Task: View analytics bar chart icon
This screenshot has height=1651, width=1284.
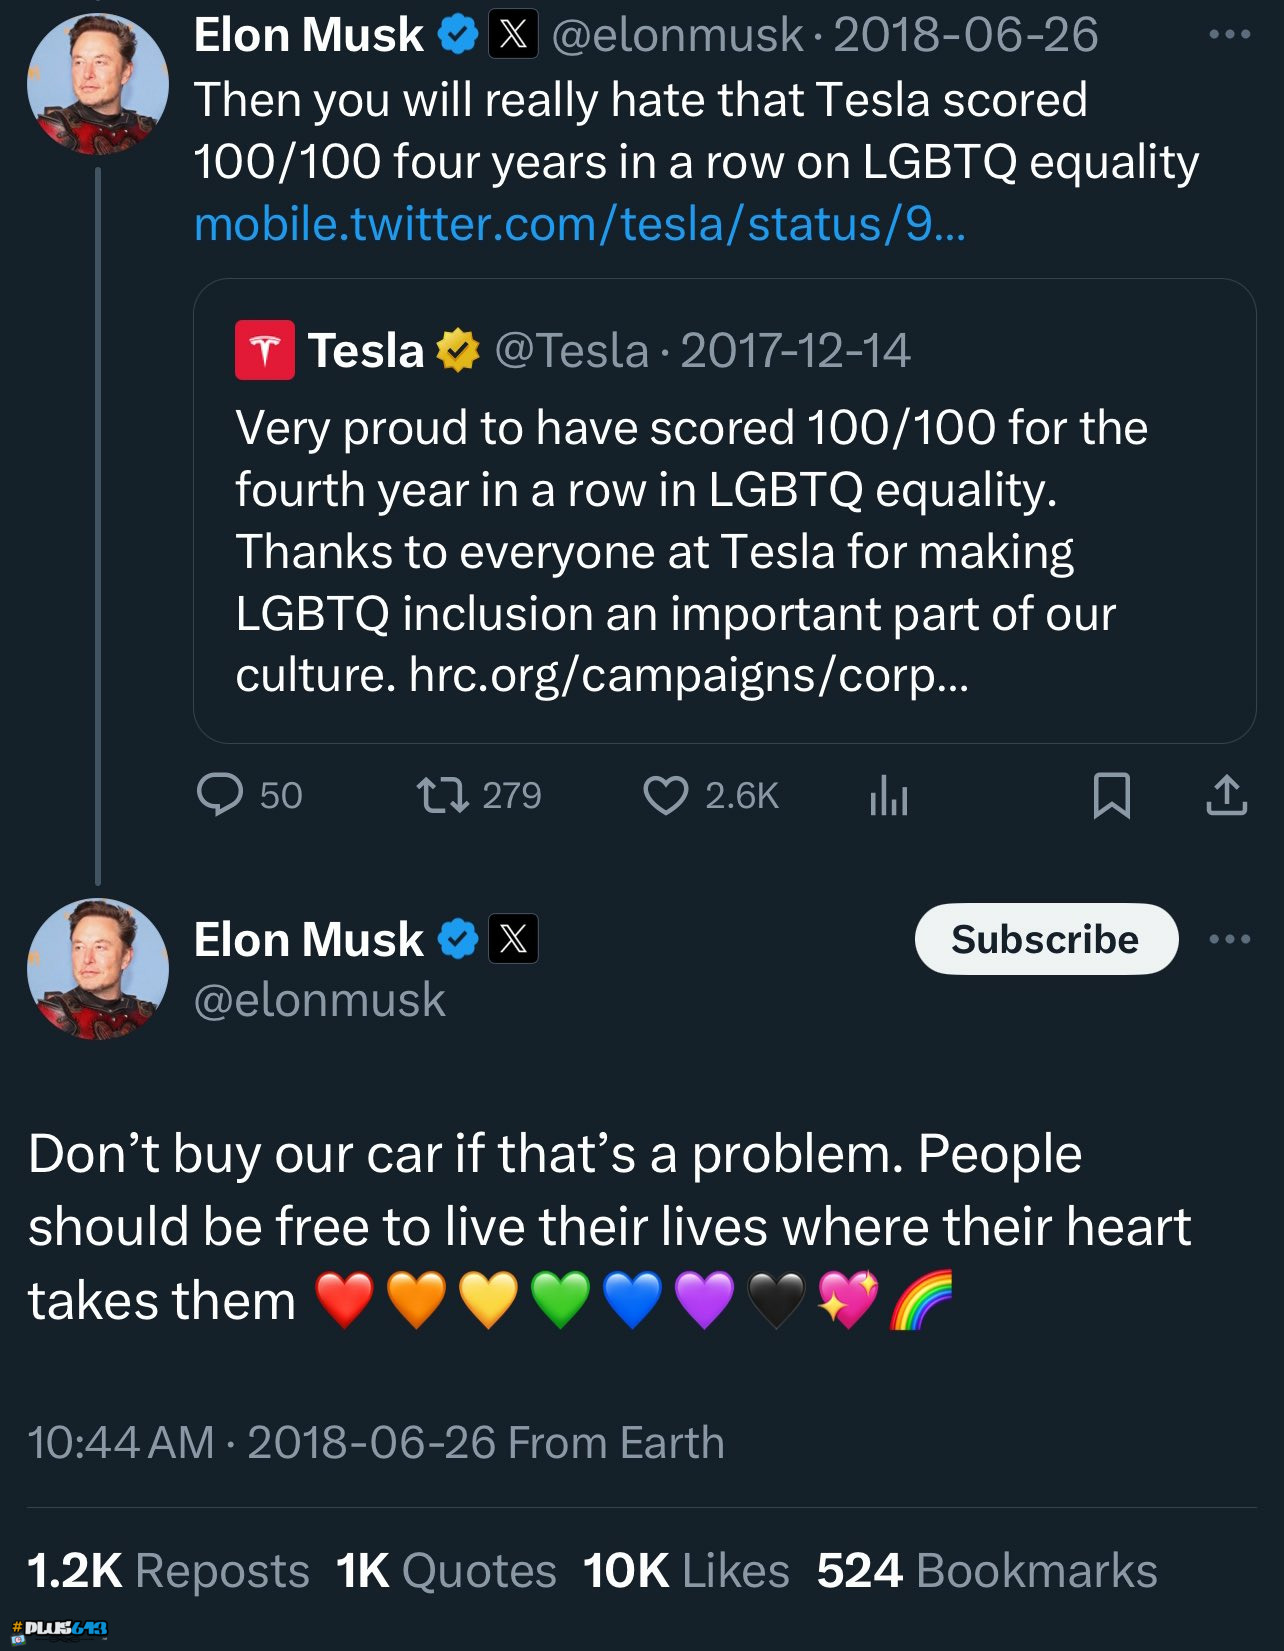Action: click(889, 796)
